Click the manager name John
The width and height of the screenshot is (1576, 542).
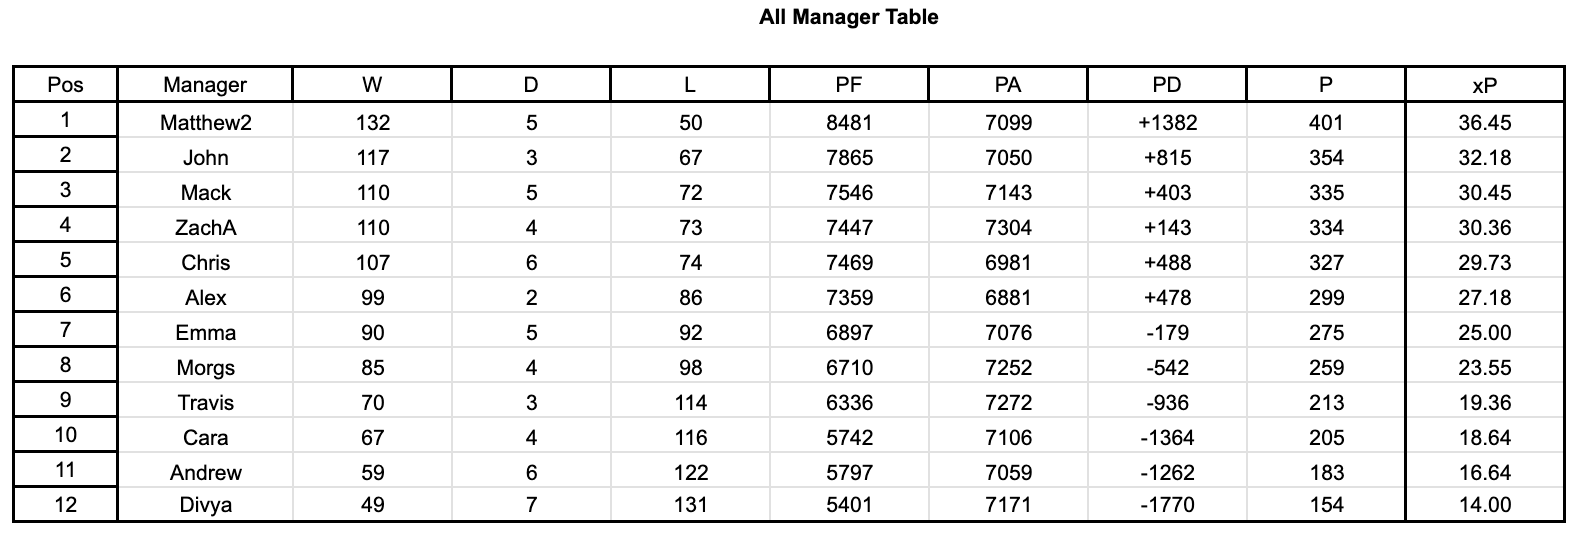click(205, 158)
